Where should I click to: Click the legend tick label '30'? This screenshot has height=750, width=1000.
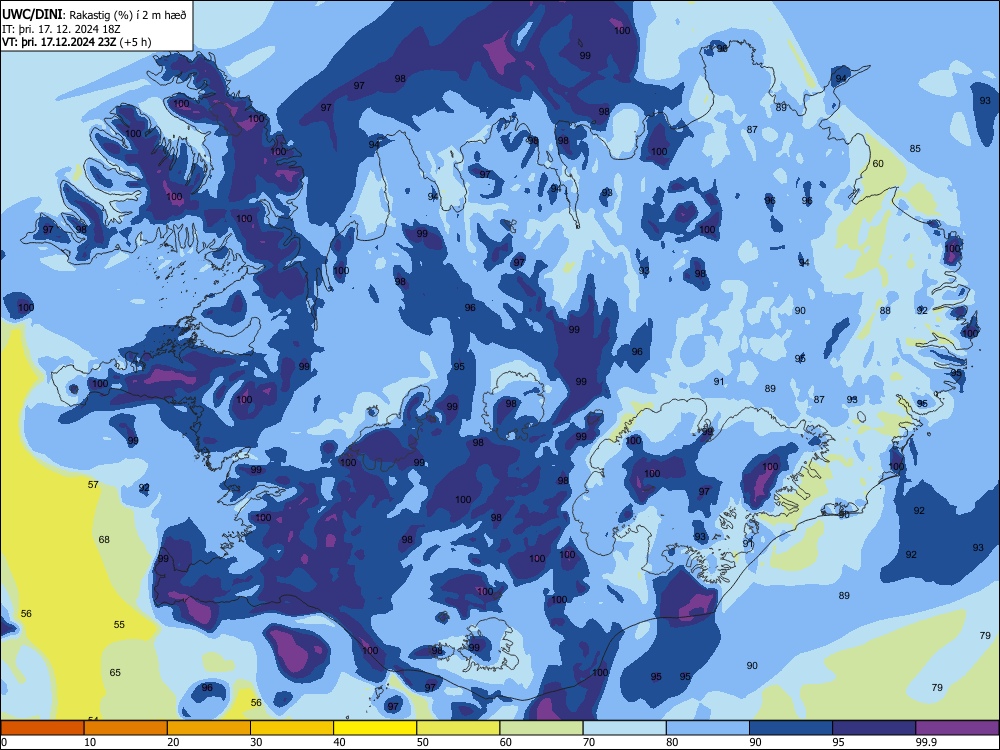256,742
